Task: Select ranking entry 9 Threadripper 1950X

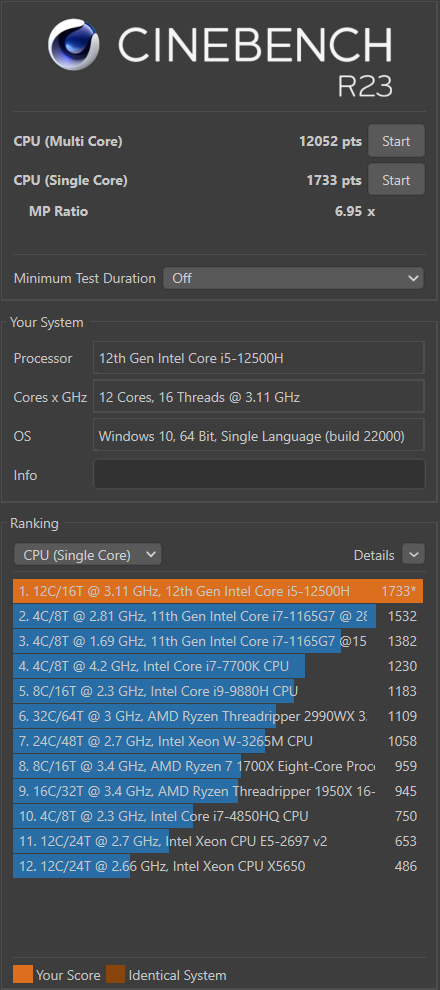Action: click(218, 790)
